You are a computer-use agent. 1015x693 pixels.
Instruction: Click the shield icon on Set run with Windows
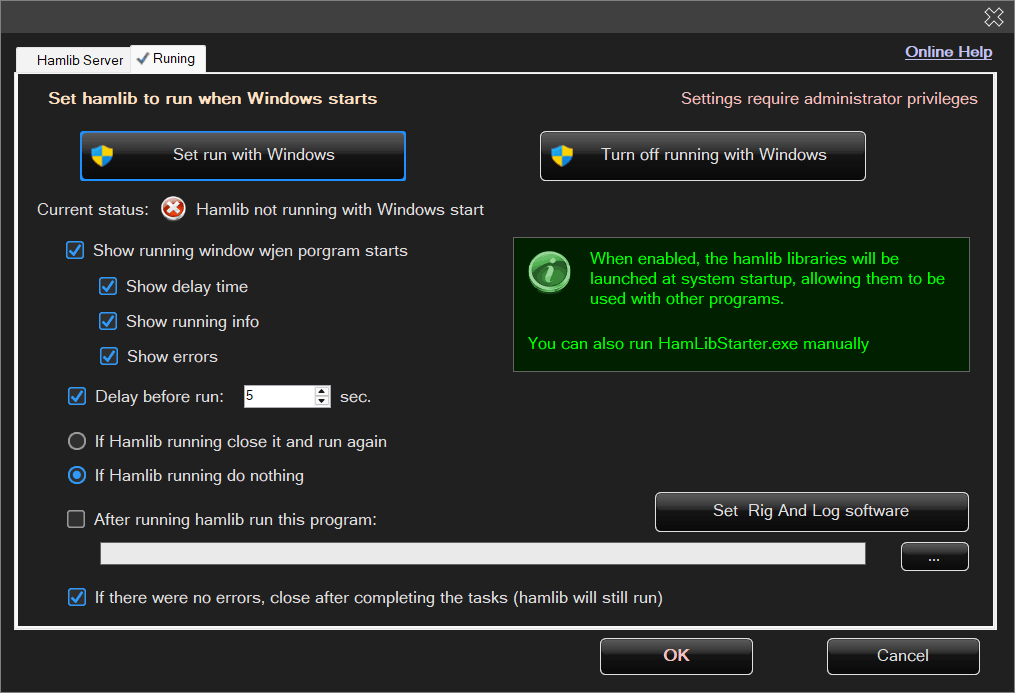click(102, 155)
